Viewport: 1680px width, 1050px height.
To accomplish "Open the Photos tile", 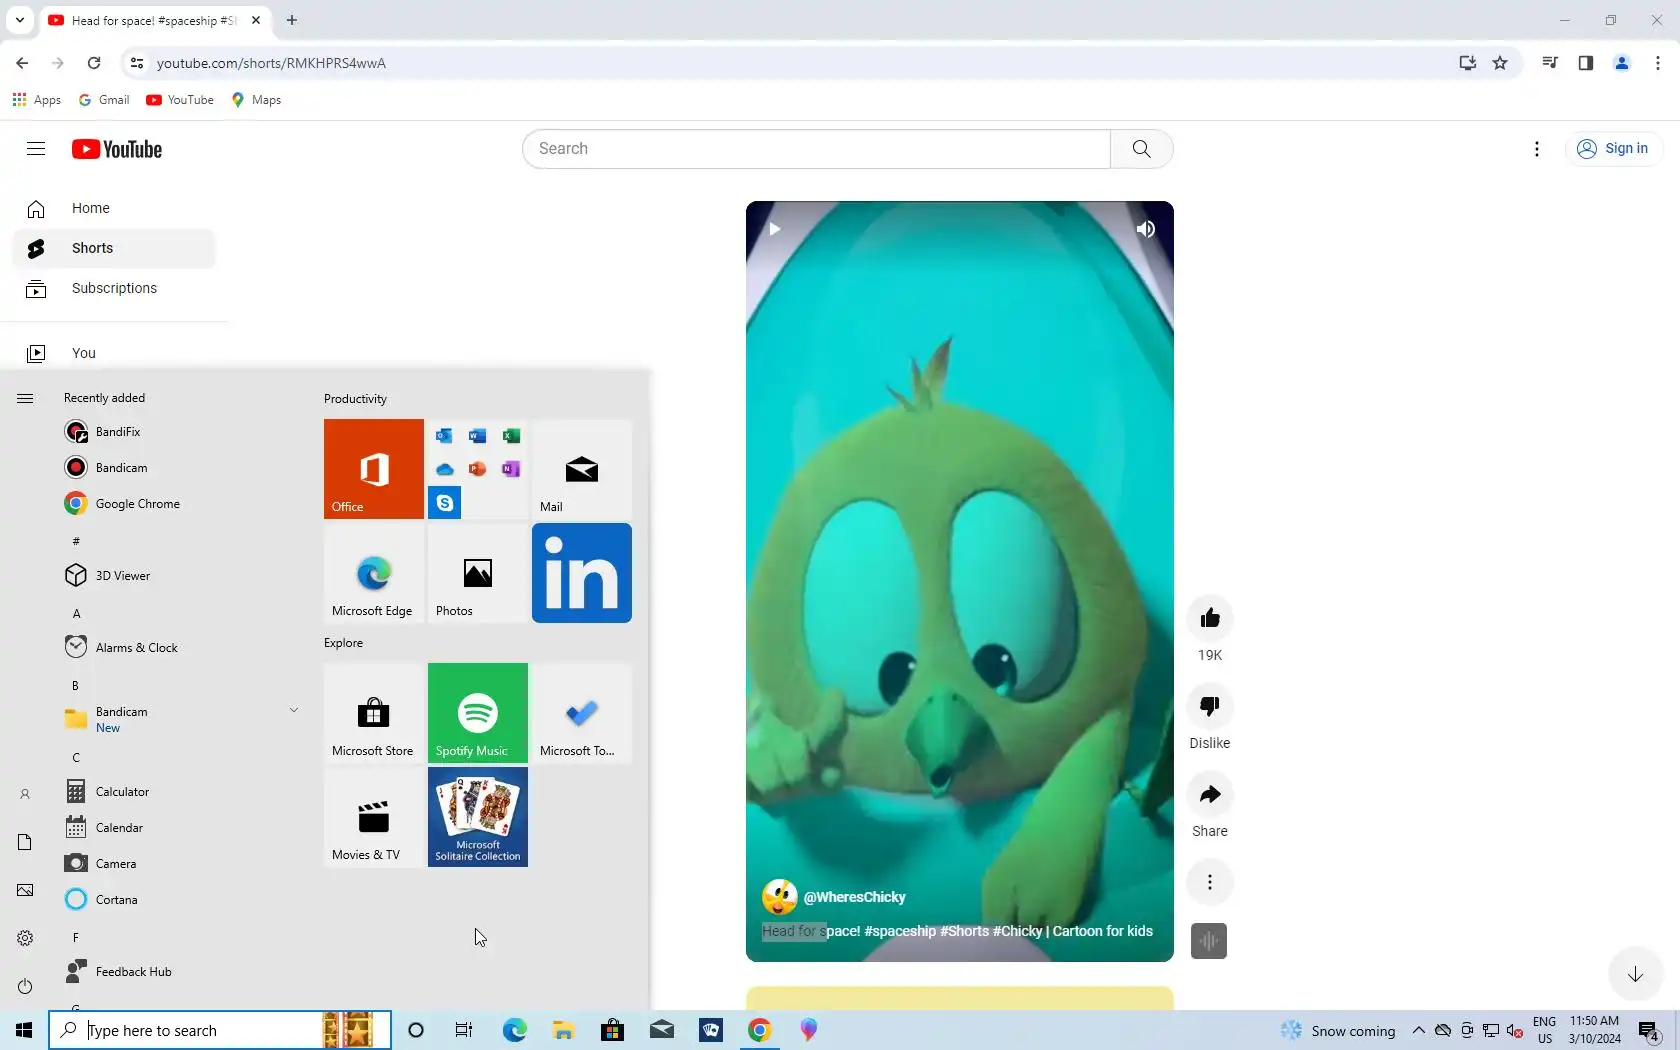I will pos(478,573).
